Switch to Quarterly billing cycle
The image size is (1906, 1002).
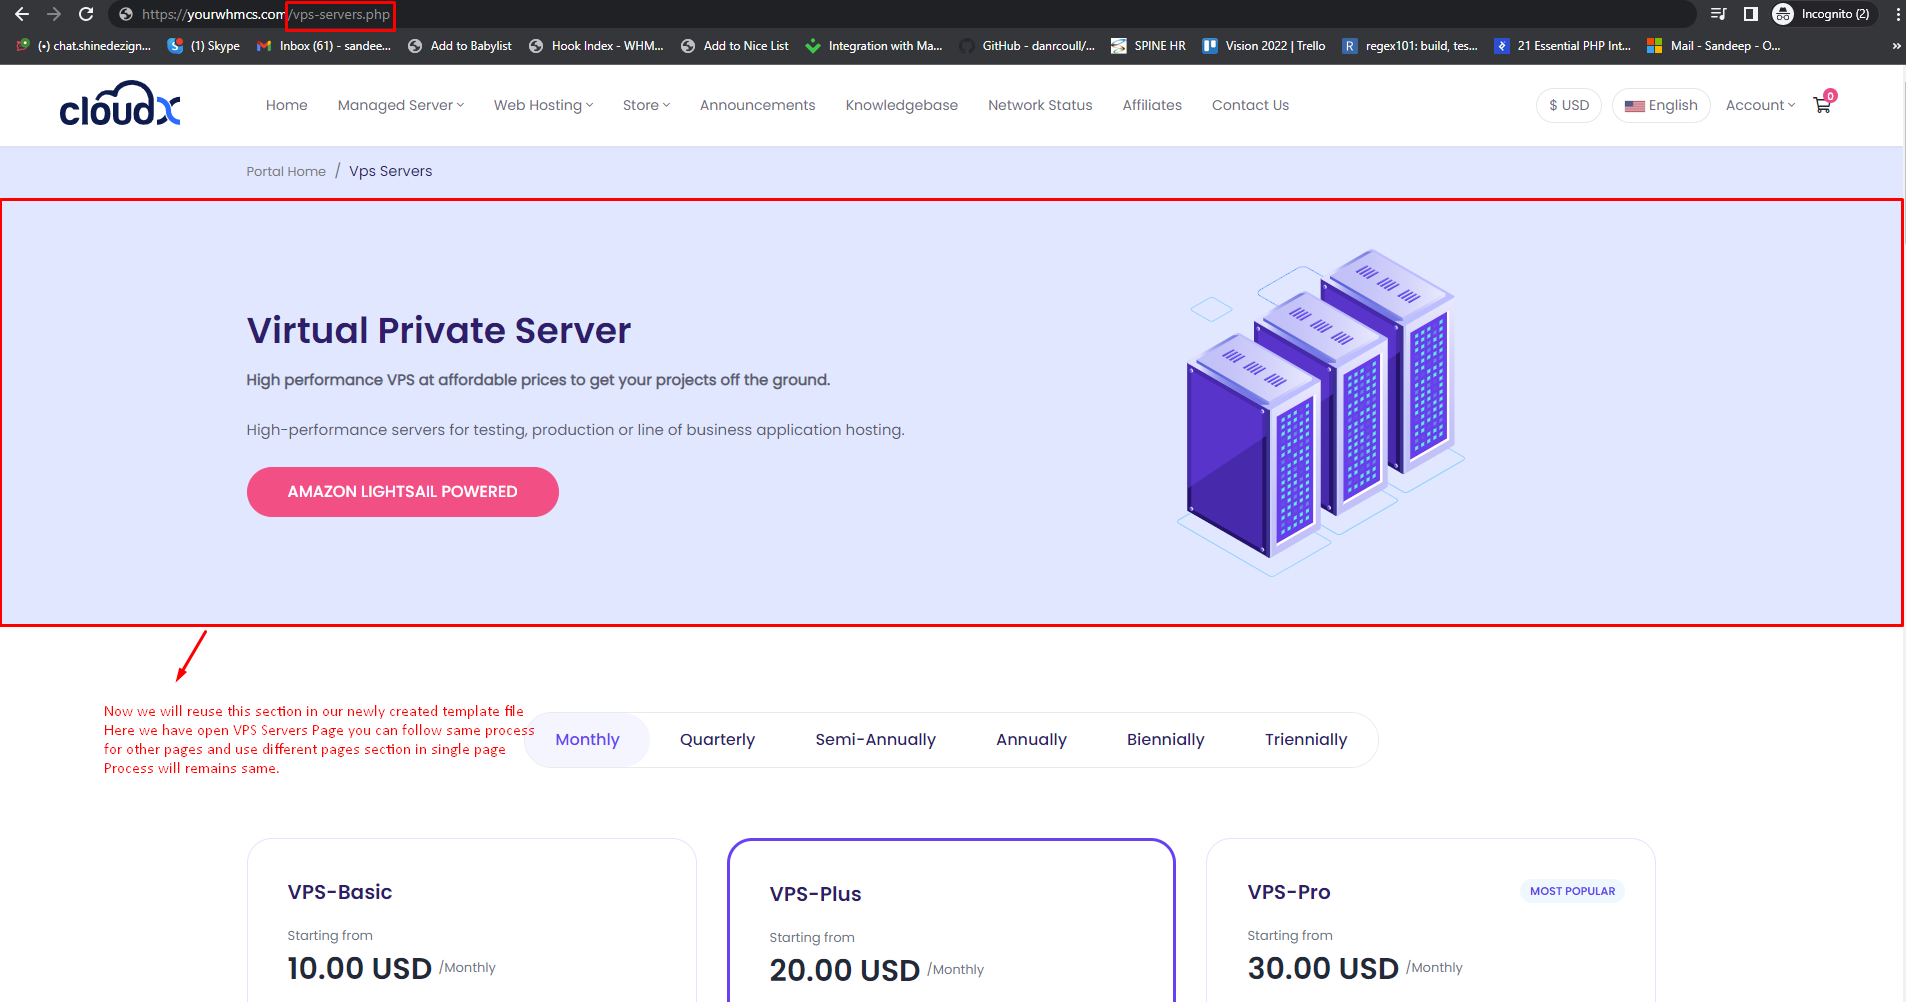click(x=717, y=740)
